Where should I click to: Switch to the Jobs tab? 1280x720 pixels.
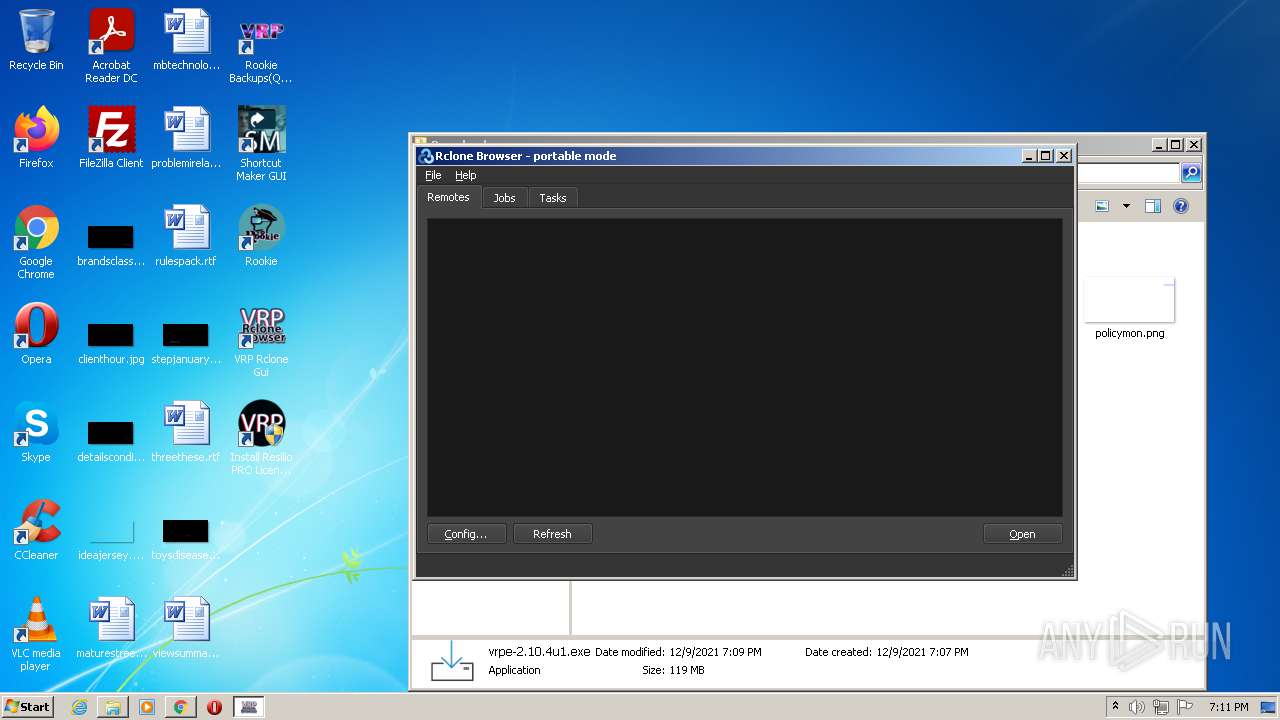tap(505, 198)
